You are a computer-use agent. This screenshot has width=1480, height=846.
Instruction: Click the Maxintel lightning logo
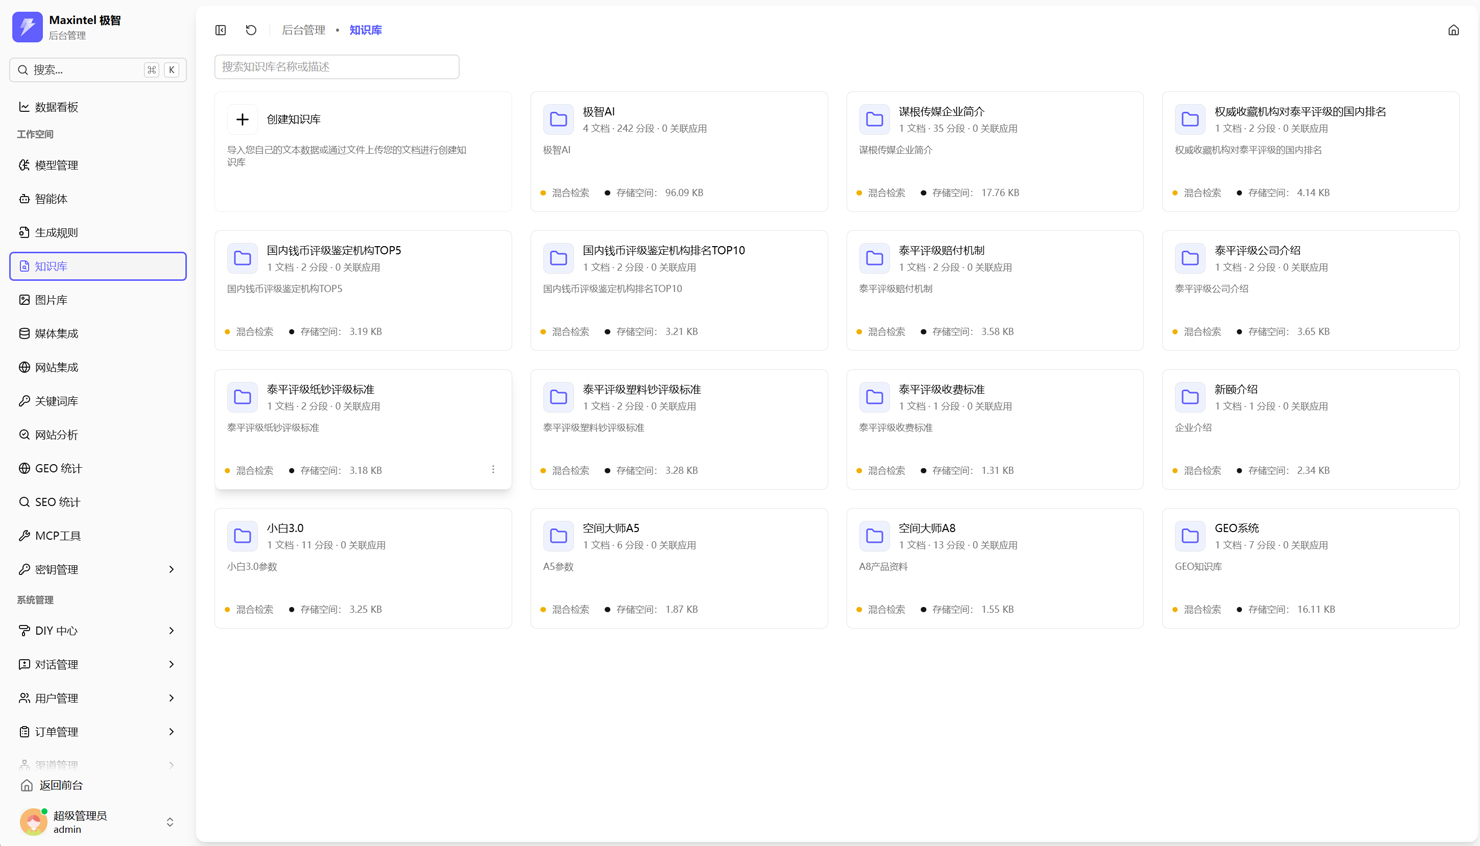tap(27, 27)
